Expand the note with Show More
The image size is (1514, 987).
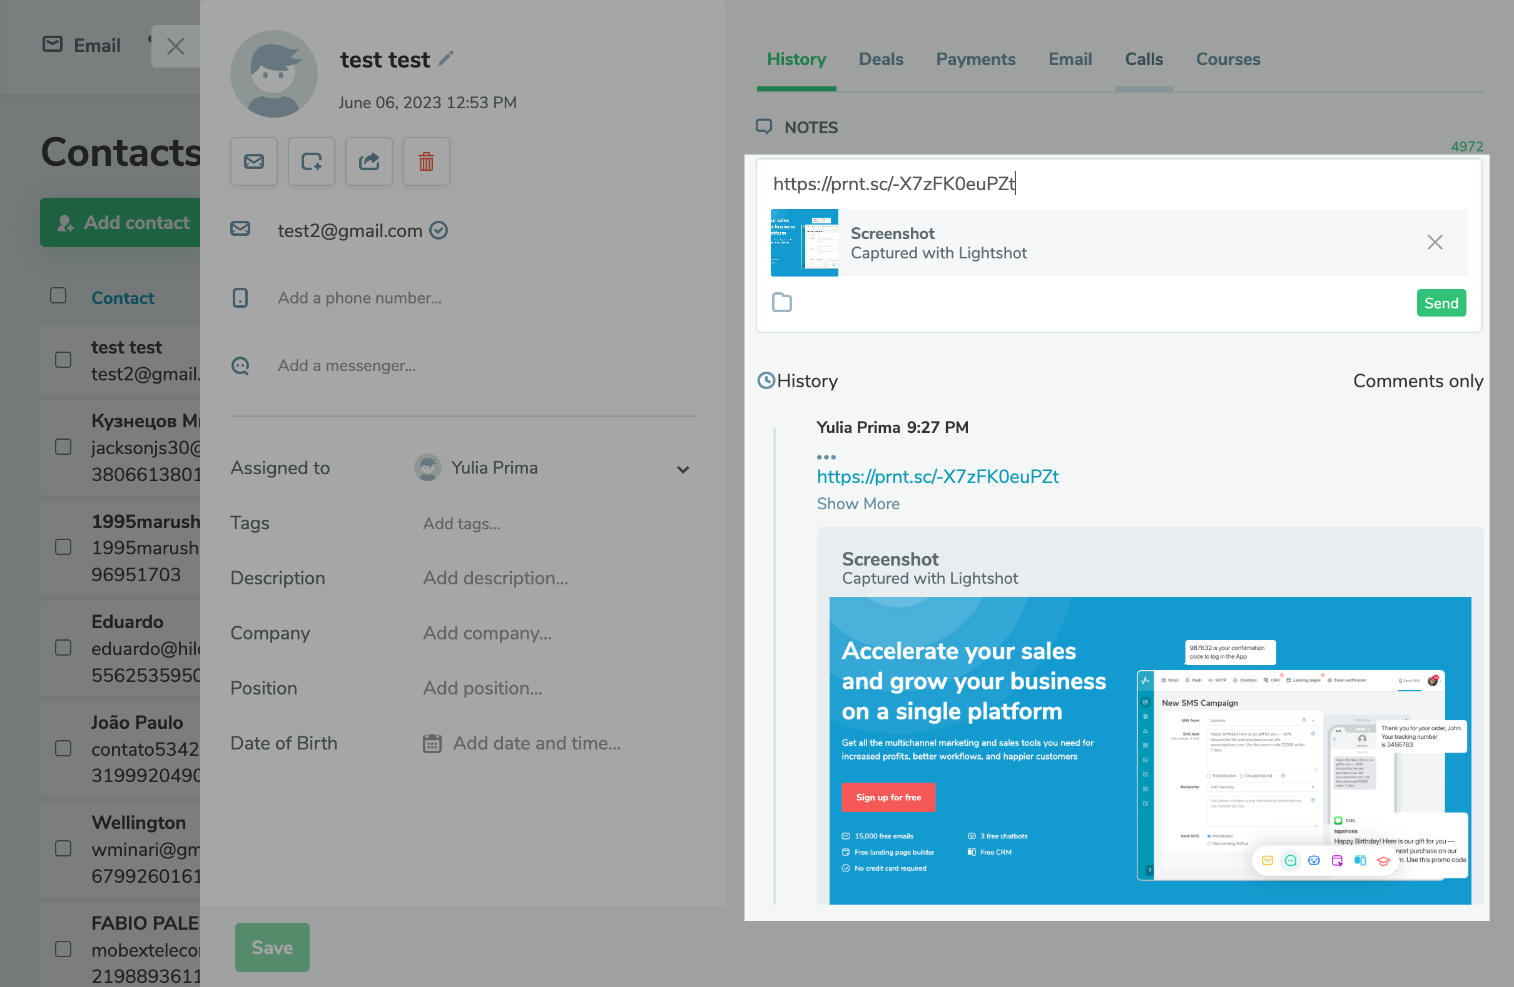point(857,503)
